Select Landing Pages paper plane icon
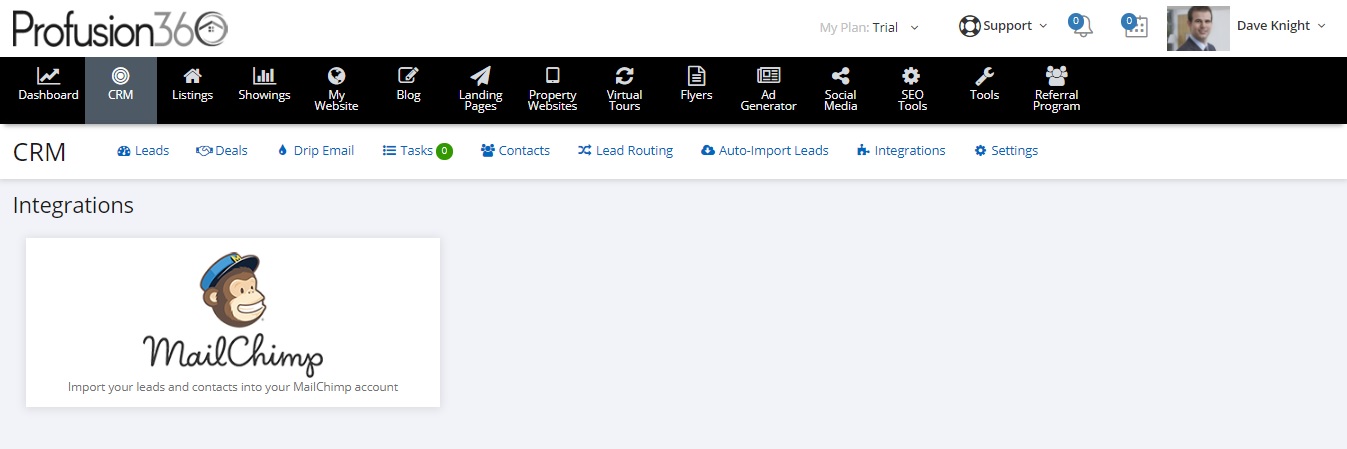Image resolution: width=1347 pixels, height=449 pixels. tap(480, 76)
